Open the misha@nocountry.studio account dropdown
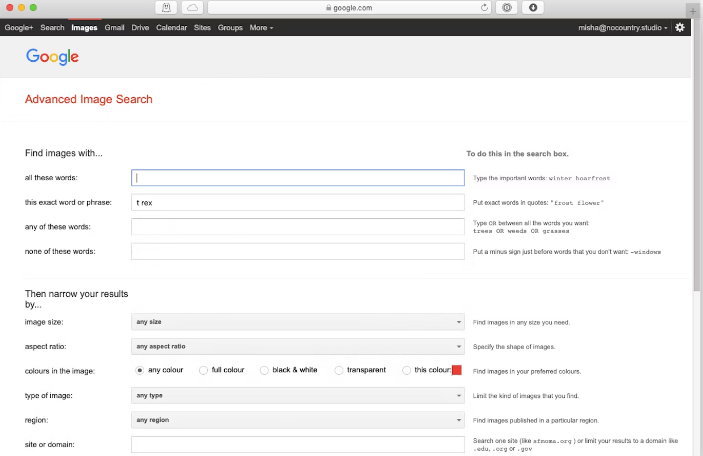 pos(623,28)
